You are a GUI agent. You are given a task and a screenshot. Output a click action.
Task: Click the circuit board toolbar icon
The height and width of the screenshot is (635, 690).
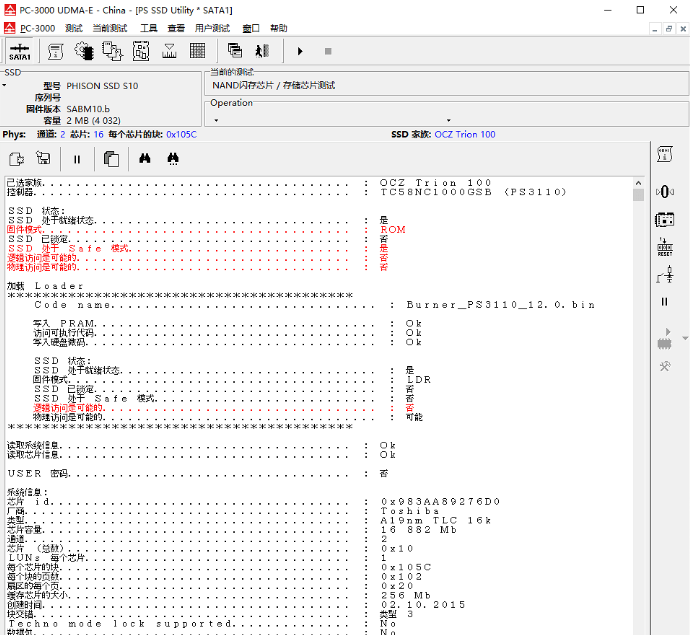pyautogui.click(x=141, y=51)
